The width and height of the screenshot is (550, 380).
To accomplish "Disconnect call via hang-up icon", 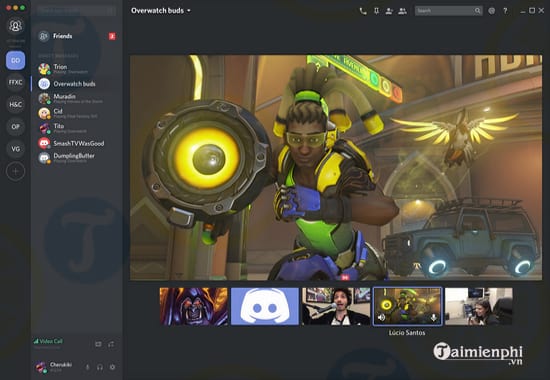I will 111,344.
